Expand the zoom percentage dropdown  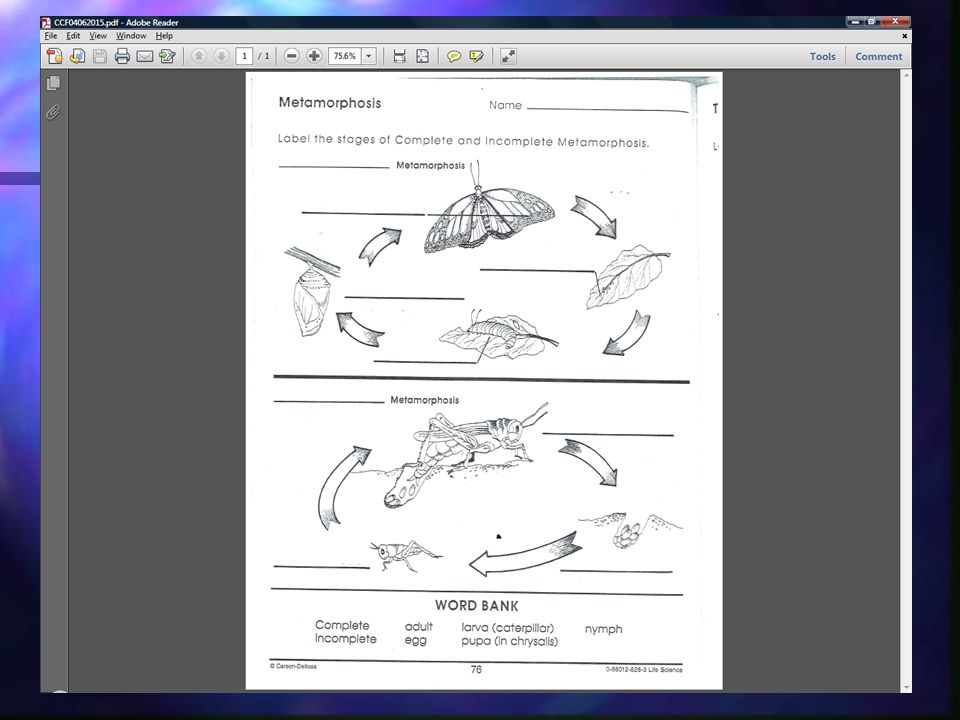(x=369, y=56)
